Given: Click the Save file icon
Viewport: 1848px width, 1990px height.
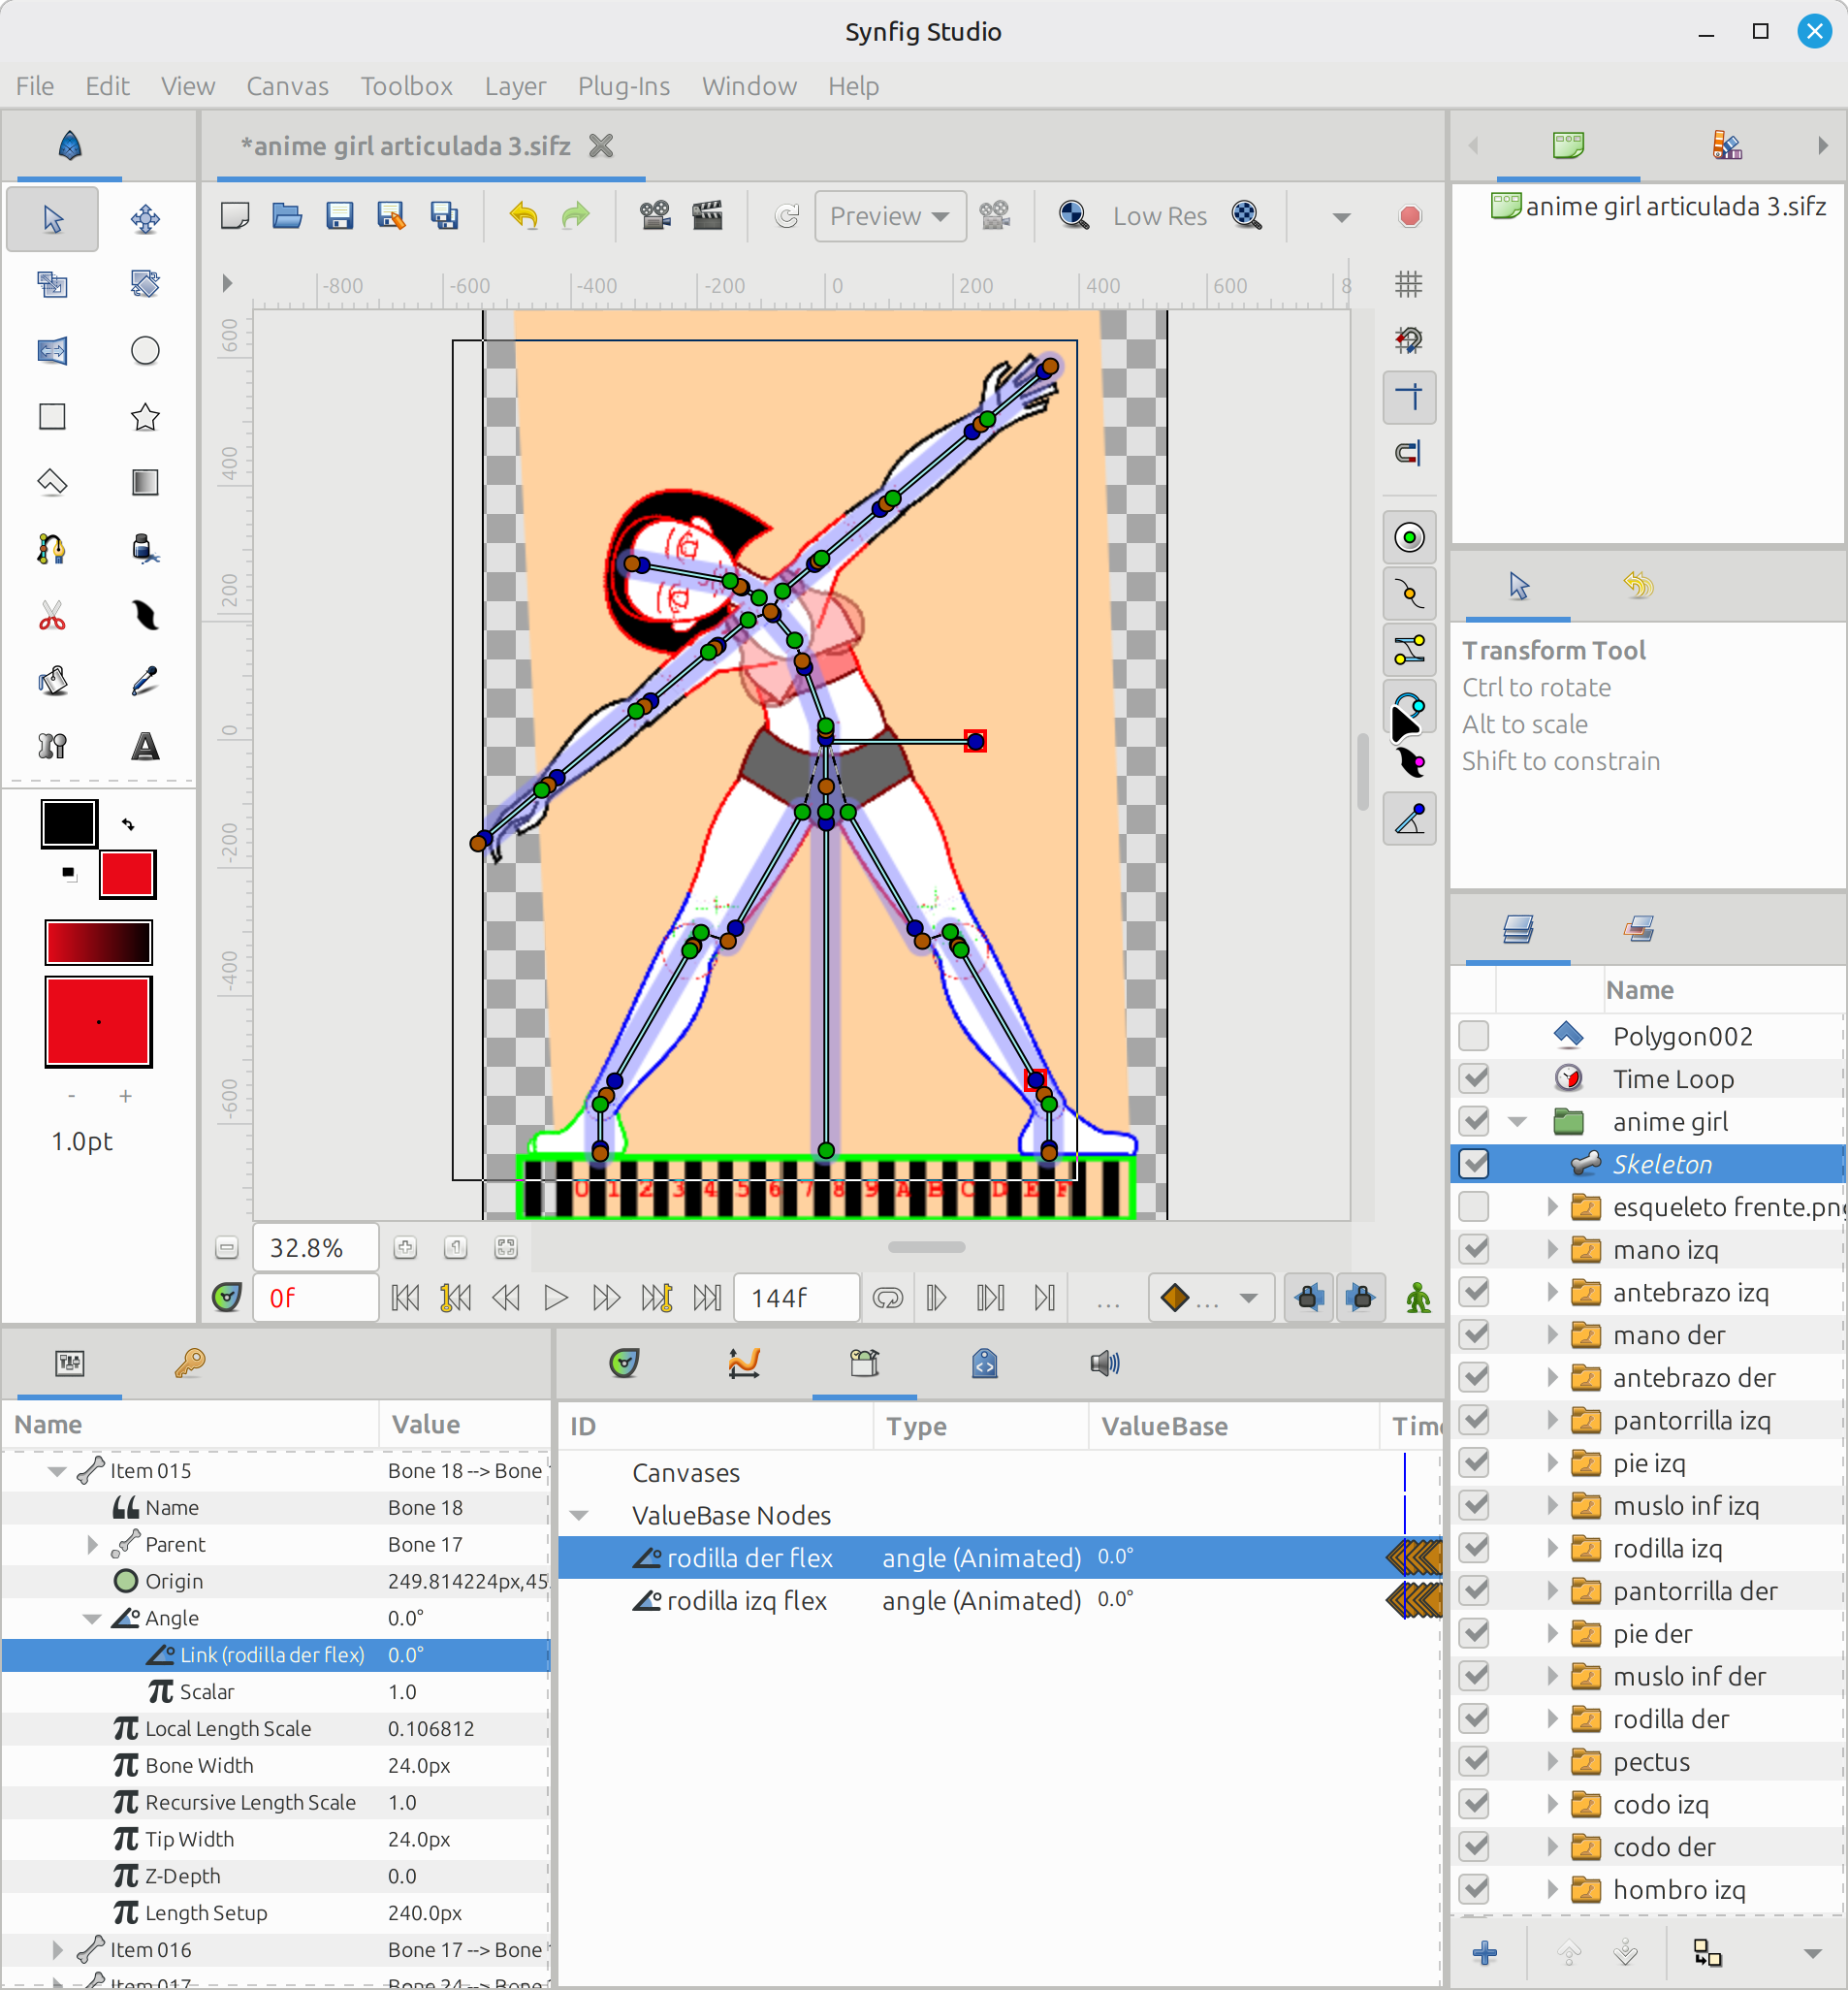Looking at the screenshot, I should coord(339,216).
